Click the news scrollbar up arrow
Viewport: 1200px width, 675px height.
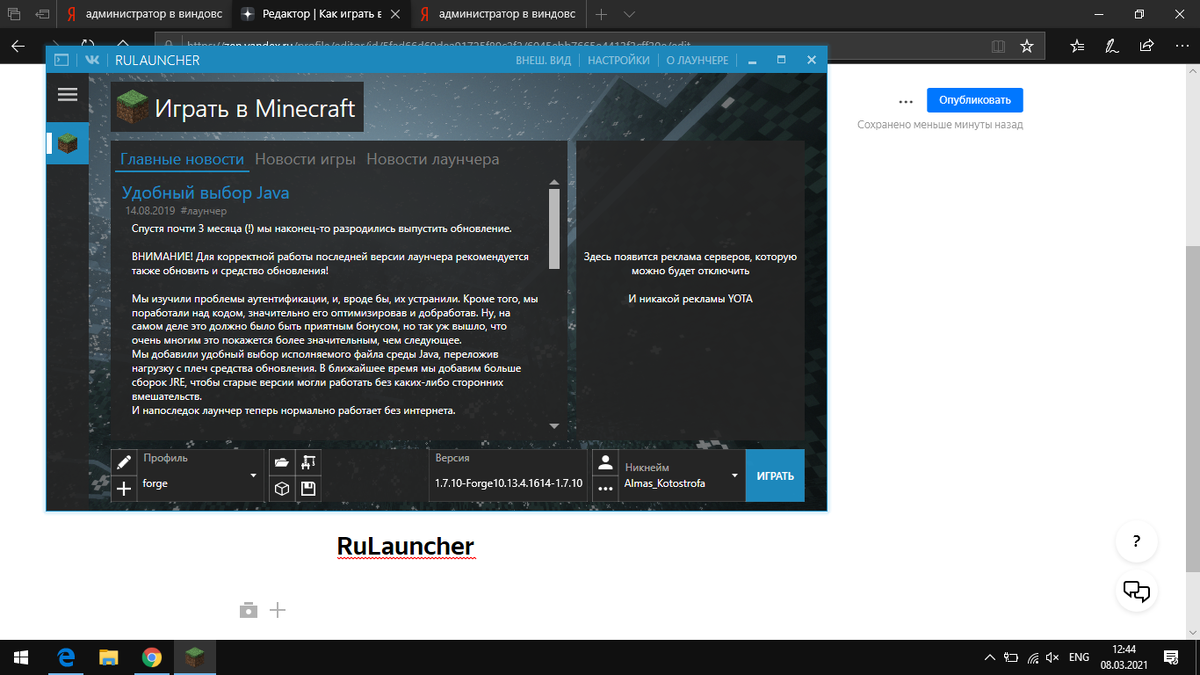click(x=554, y=183)
